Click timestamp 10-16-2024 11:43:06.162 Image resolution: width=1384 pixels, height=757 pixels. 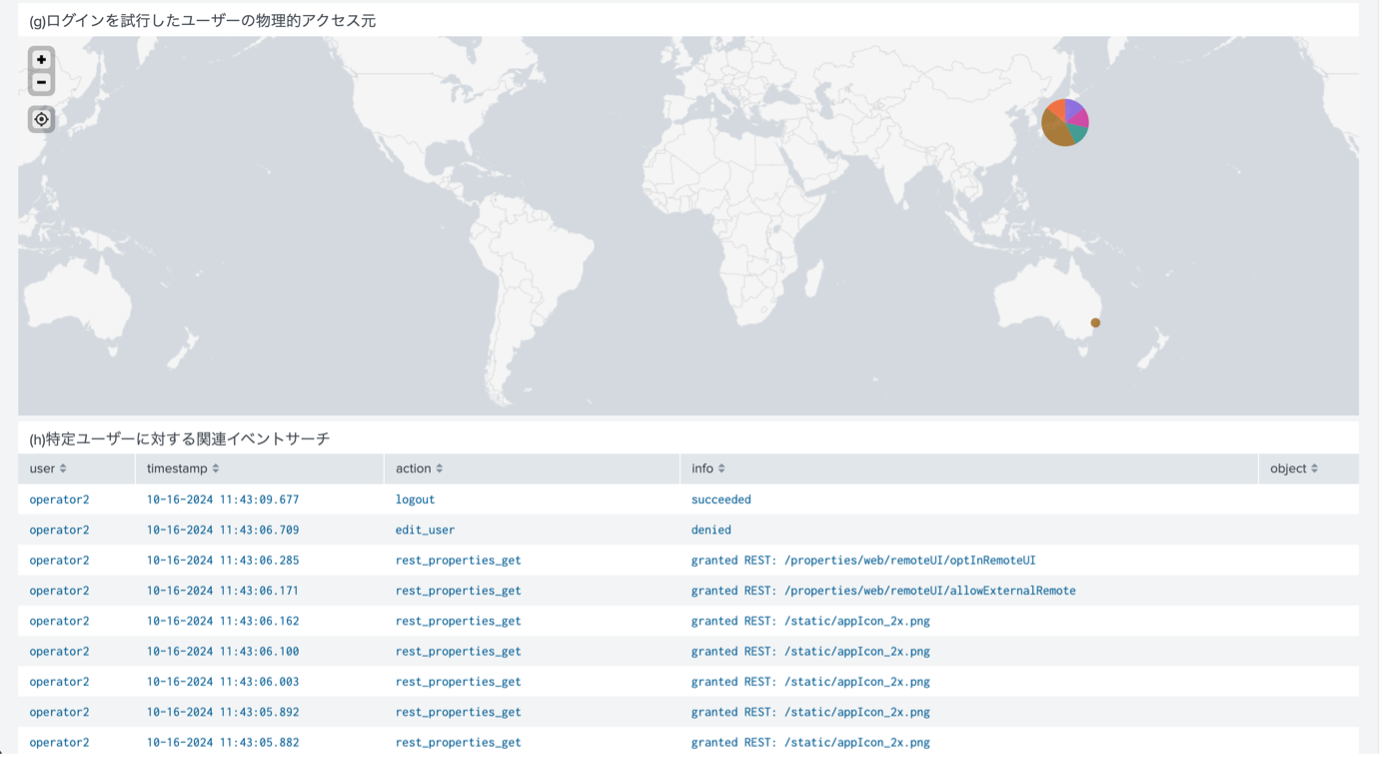pyautogui.click(x=223, y=621)
